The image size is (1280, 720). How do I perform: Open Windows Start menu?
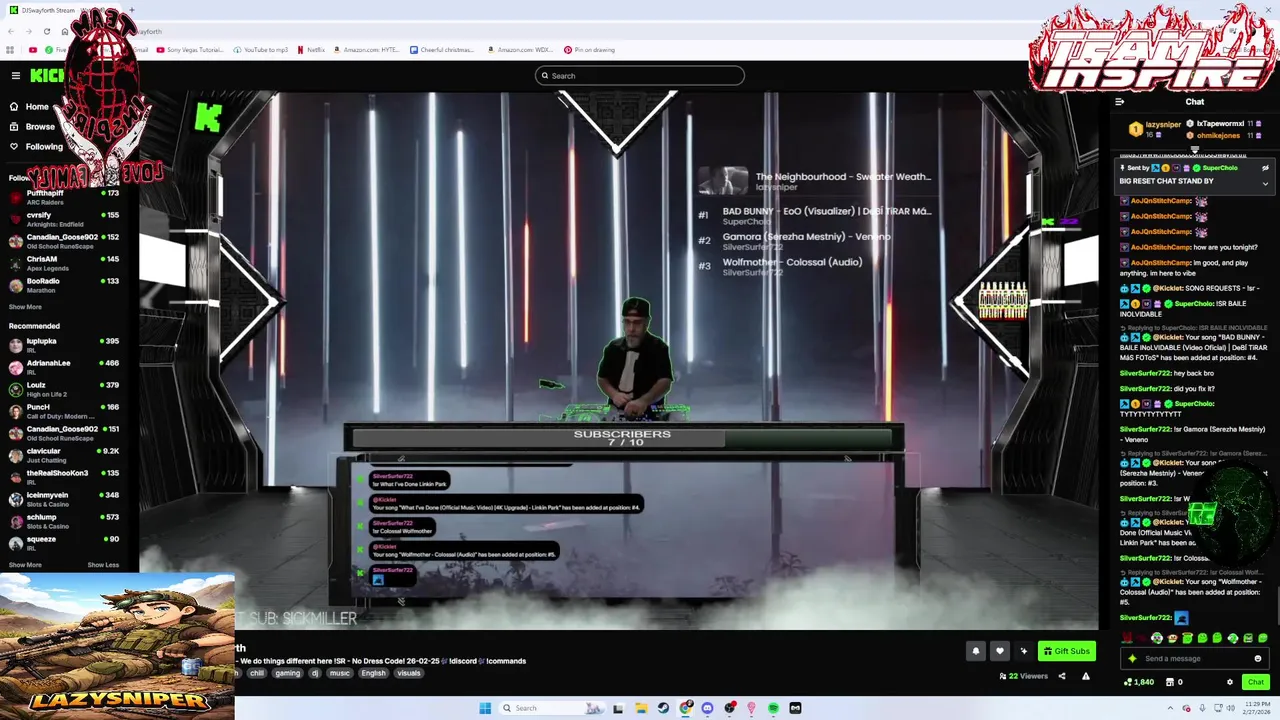pyautogui.click(x=485, y=708)
